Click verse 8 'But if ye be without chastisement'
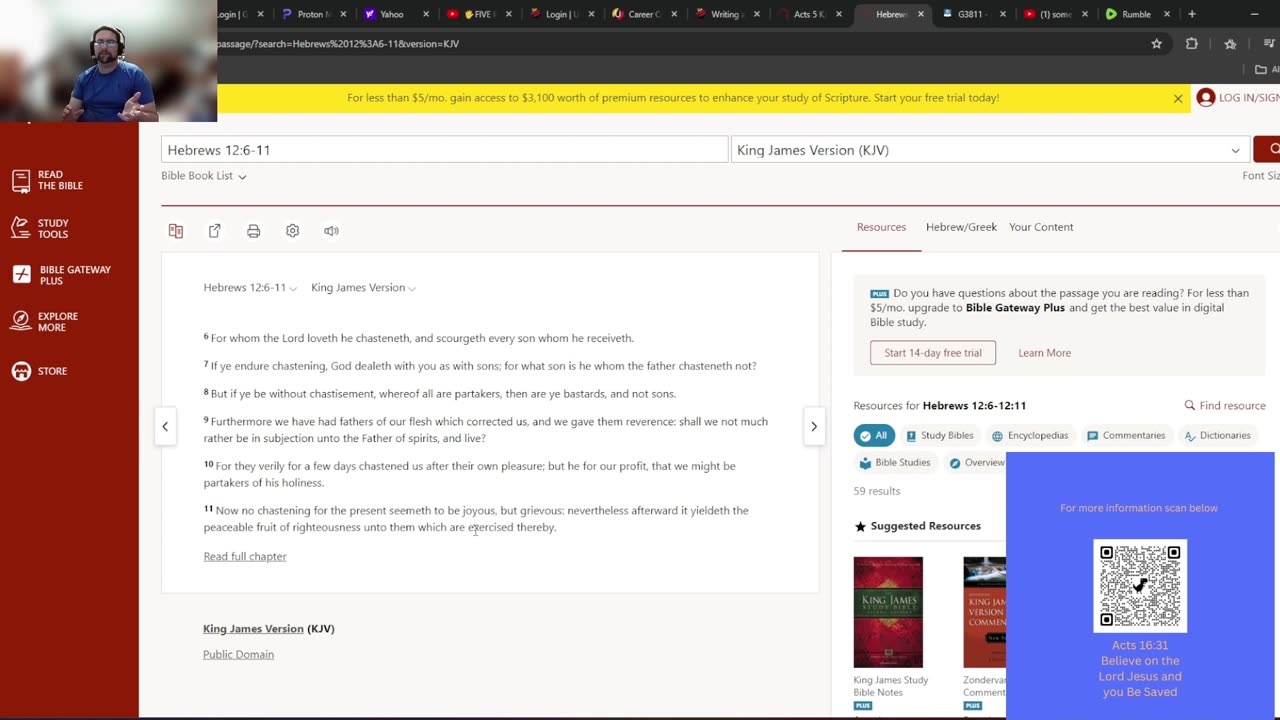 coord(440,394)
